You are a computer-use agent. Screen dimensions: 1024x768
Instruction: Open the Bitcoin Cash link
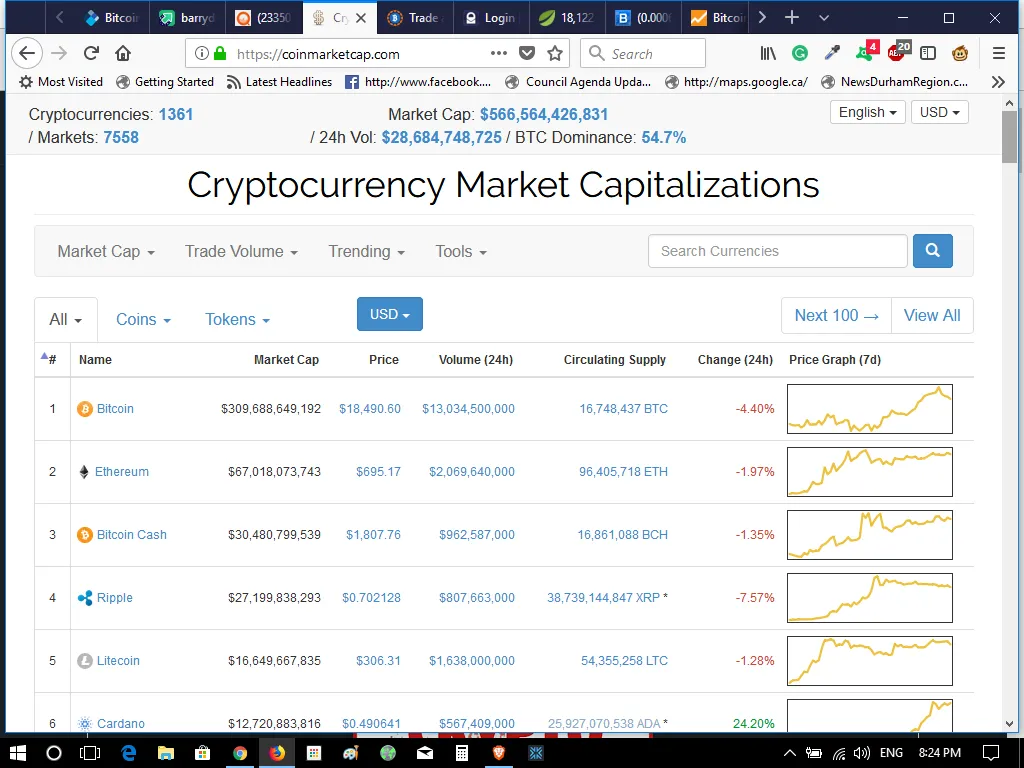click(x=132, y=535)
